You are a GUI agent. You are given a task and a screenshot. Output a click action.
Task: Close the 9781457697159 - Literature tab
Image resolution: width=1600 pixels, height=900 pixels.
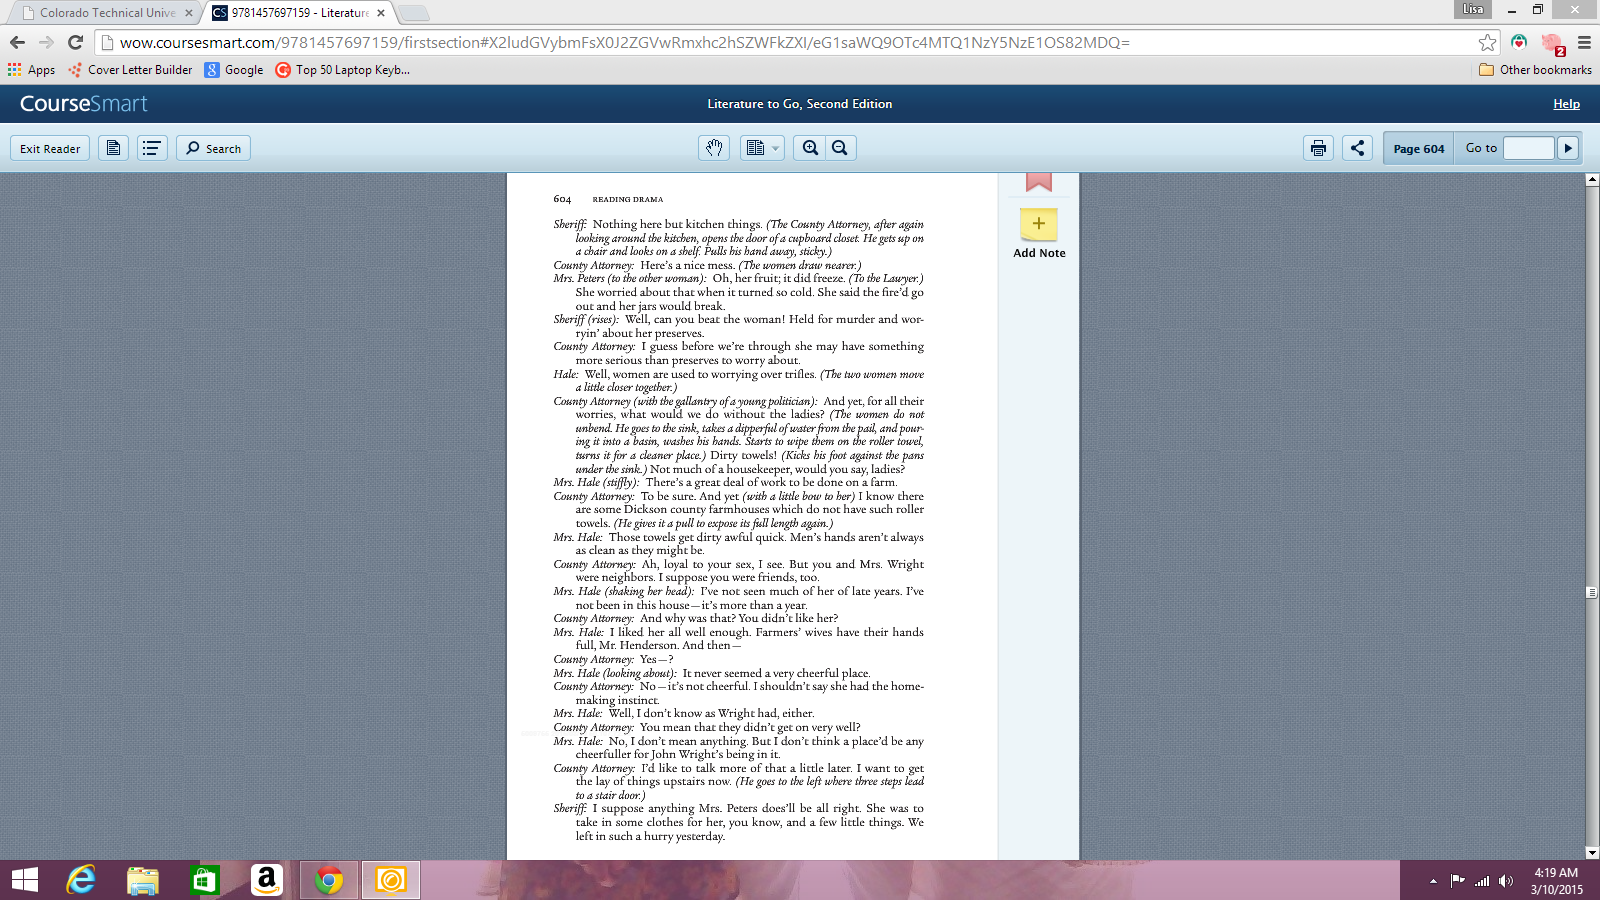pos(381,13)
